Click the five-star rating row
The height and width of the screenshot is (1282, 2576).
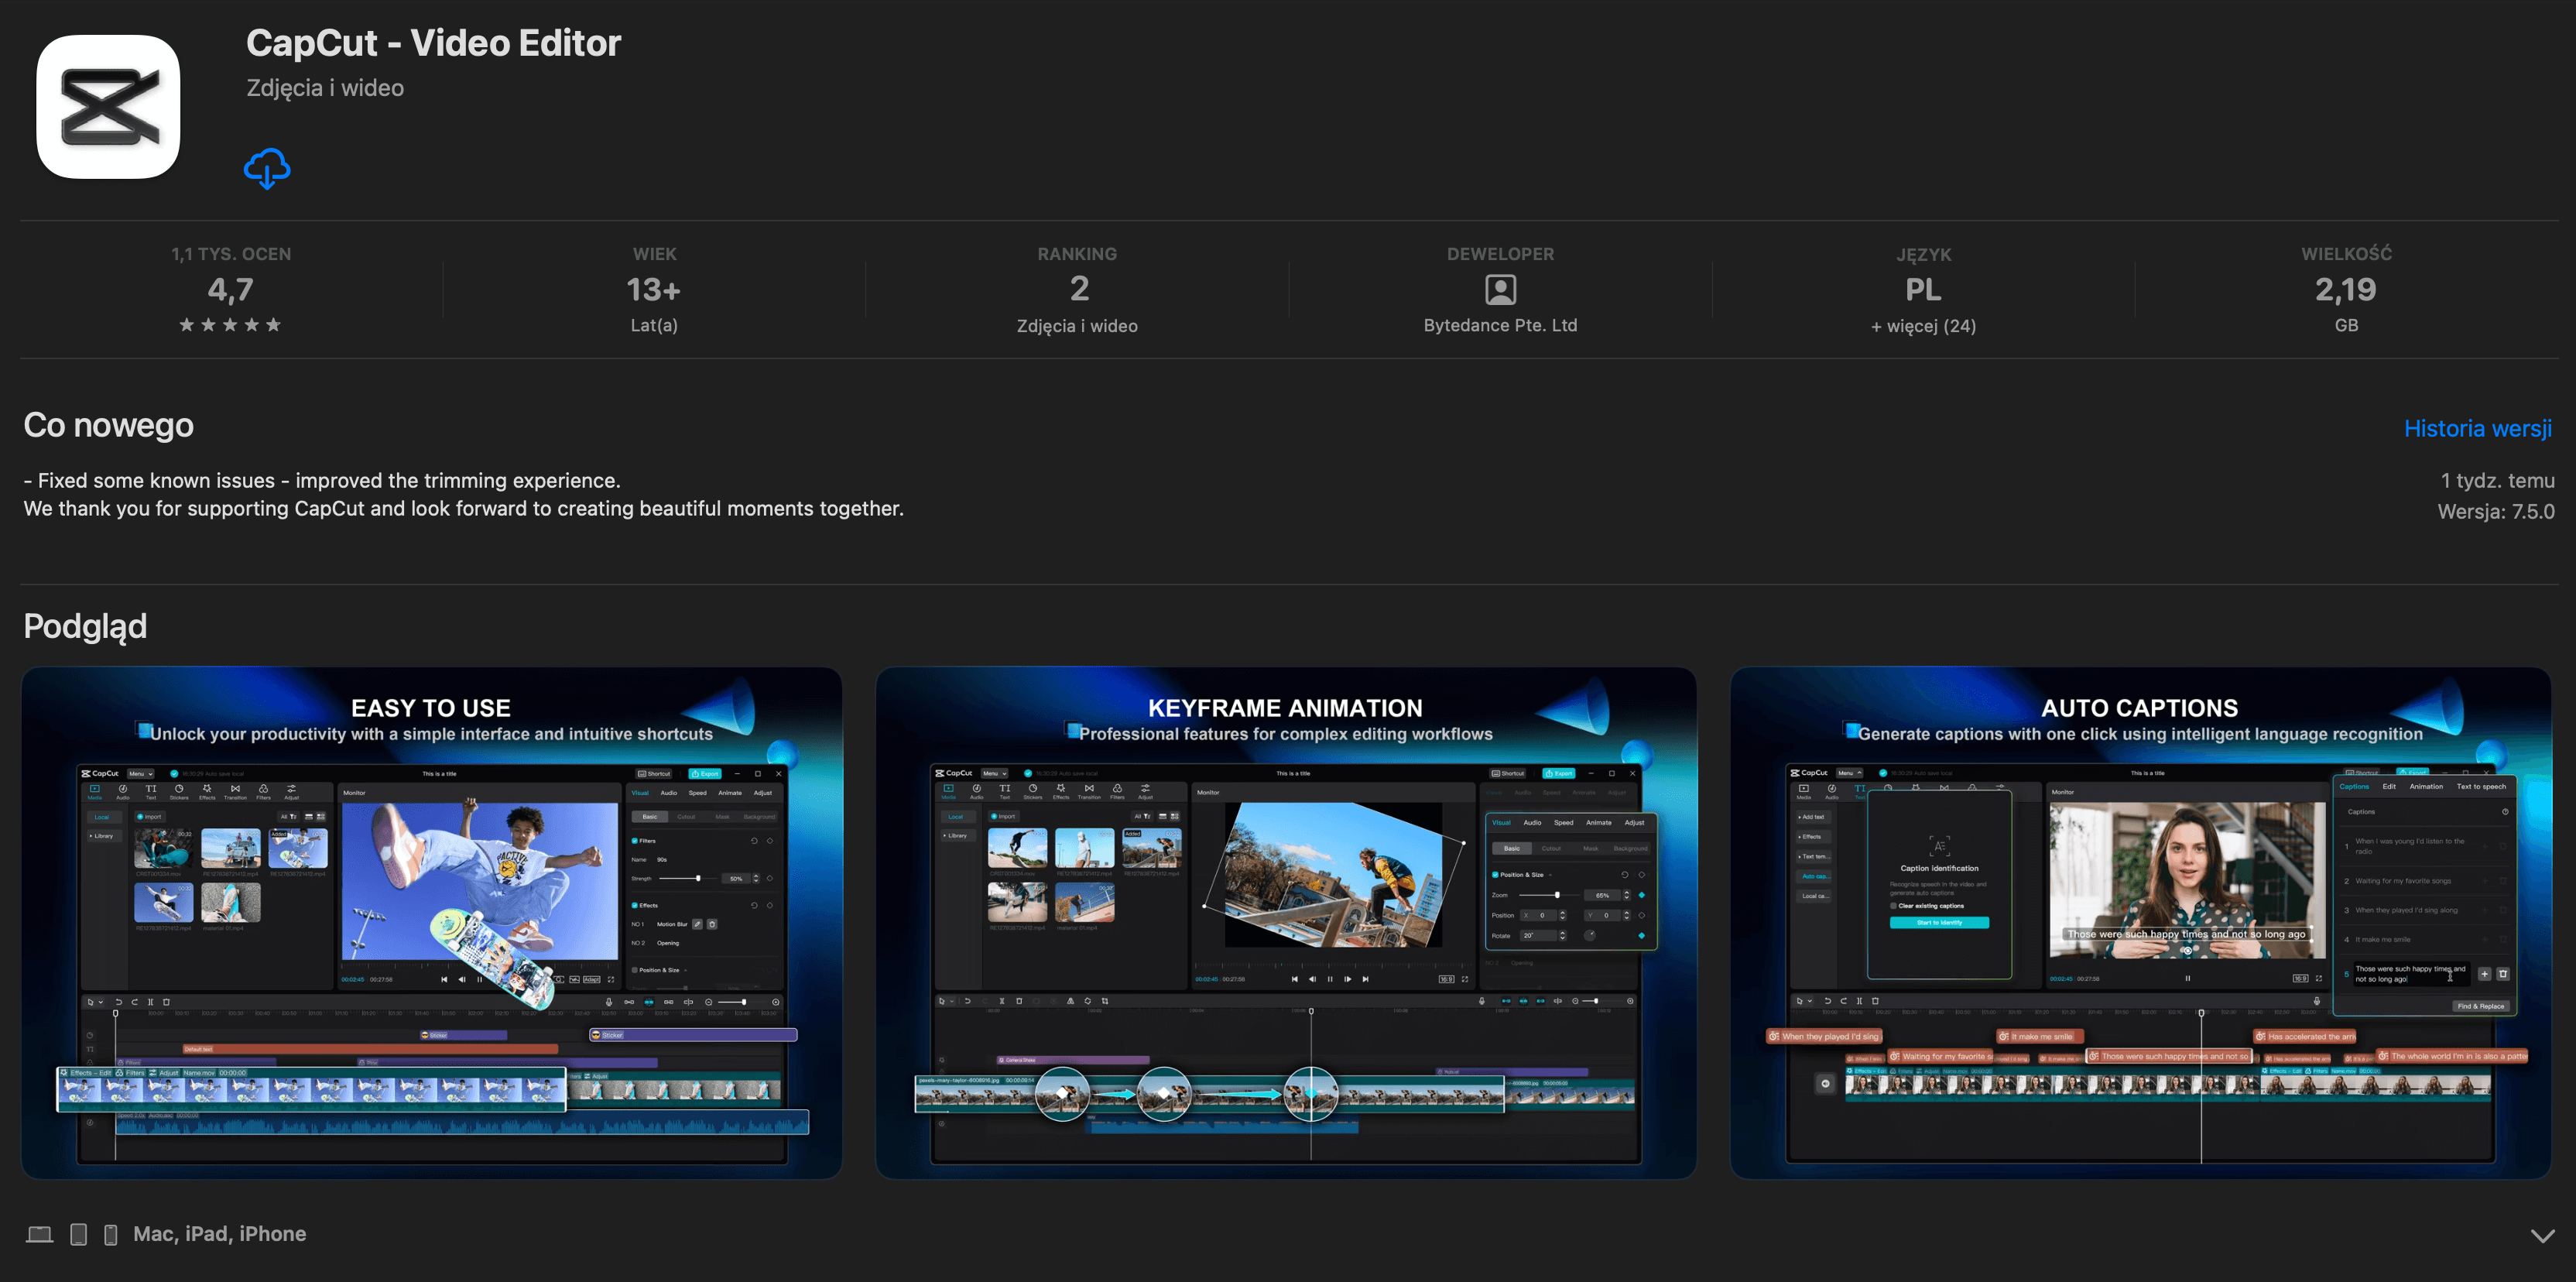pyautogui.click(x=230, y=325)
